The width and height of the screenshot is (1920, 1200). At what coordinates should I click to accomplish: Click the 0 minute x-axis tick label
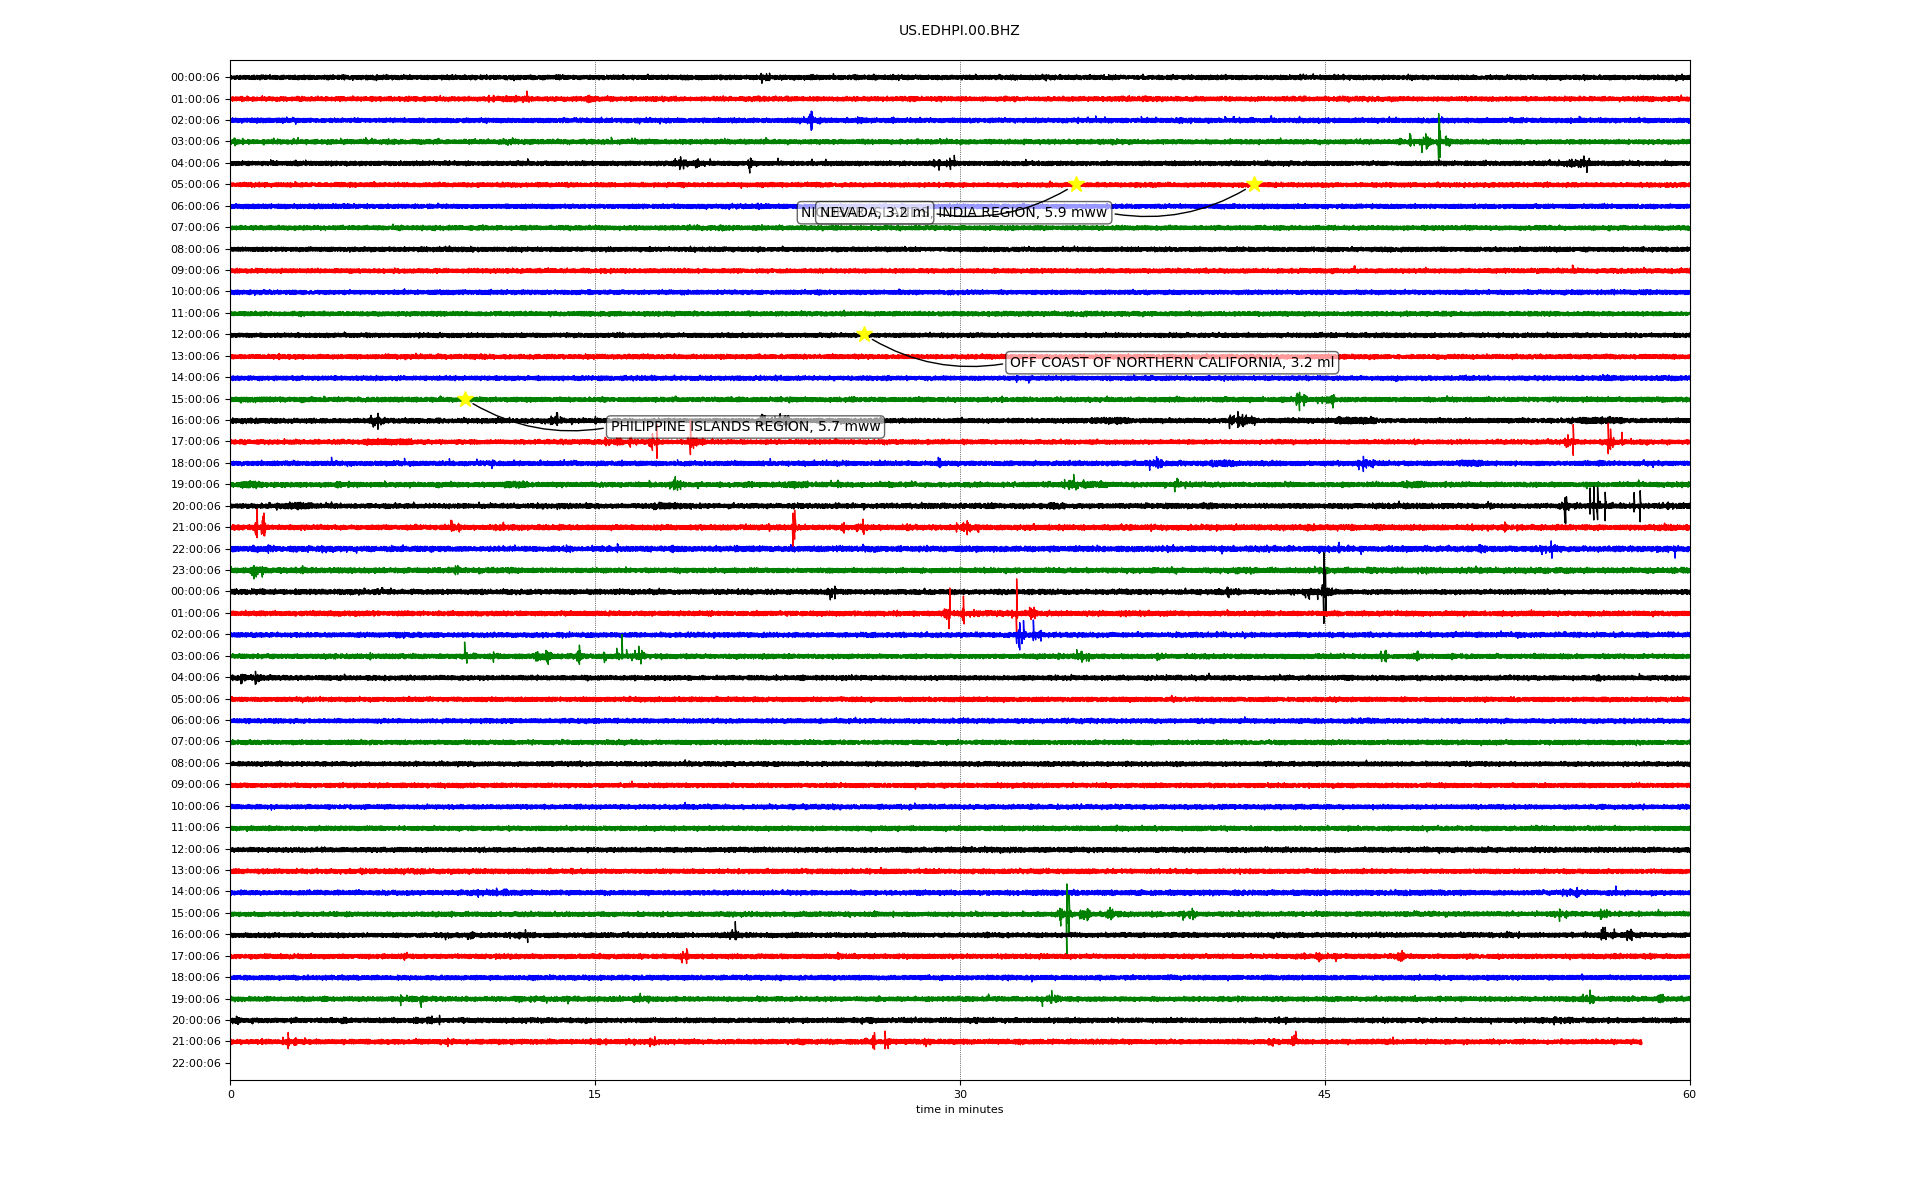[231, 1094]
